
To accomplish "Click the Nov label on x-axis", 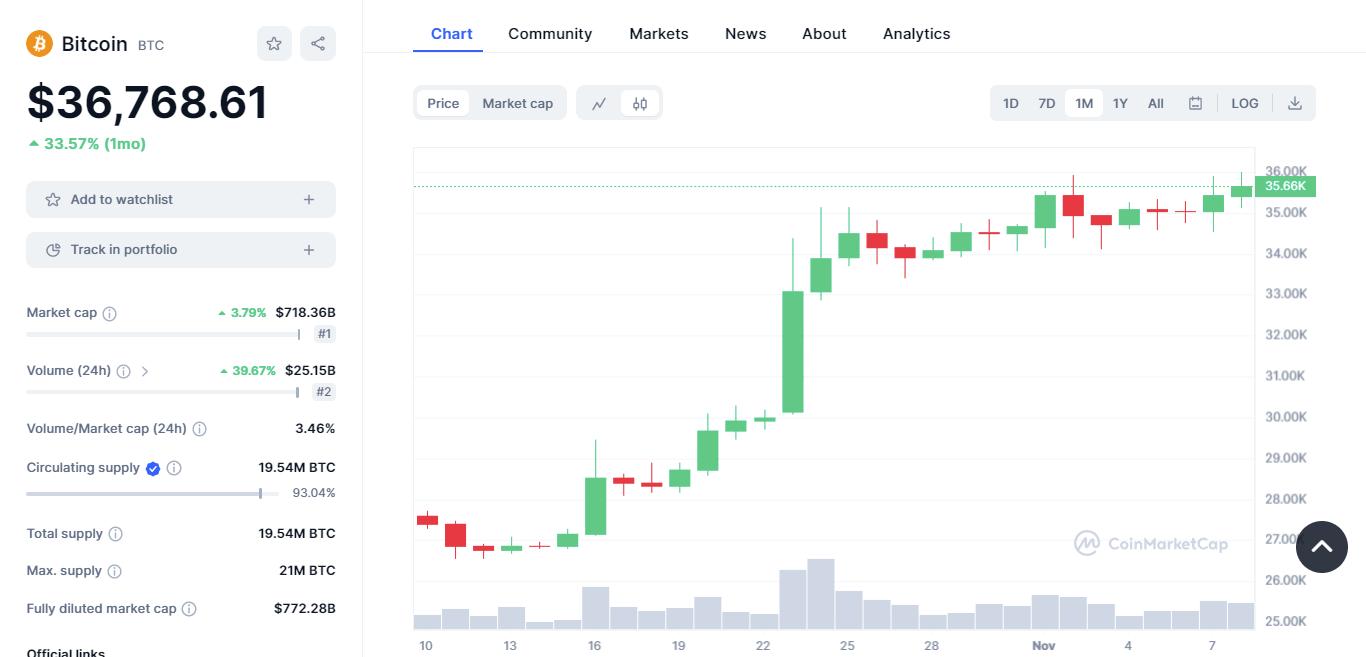I will coord(1044,646).
